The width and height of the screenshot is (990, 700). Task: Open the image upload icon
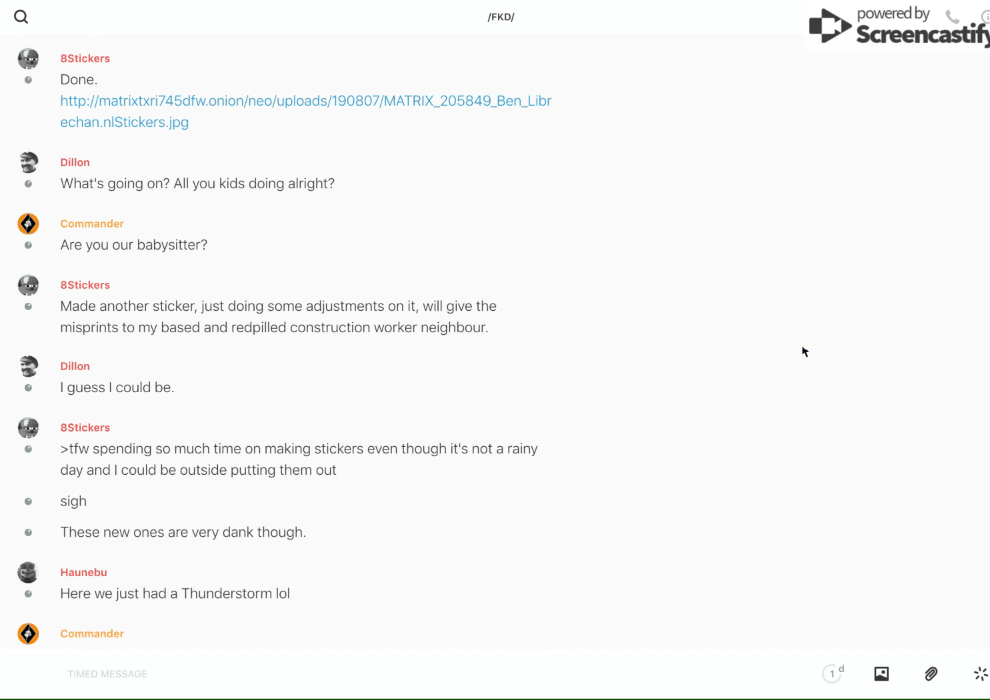click(x=881, y=674)
